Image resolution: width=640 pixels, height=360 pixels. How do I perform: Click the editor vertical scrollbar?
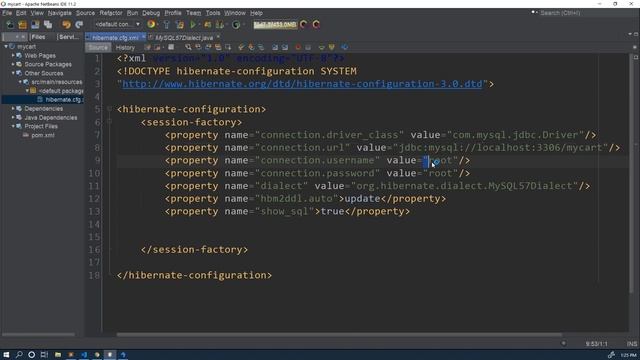pyautogui.click(x=631, y=173)
